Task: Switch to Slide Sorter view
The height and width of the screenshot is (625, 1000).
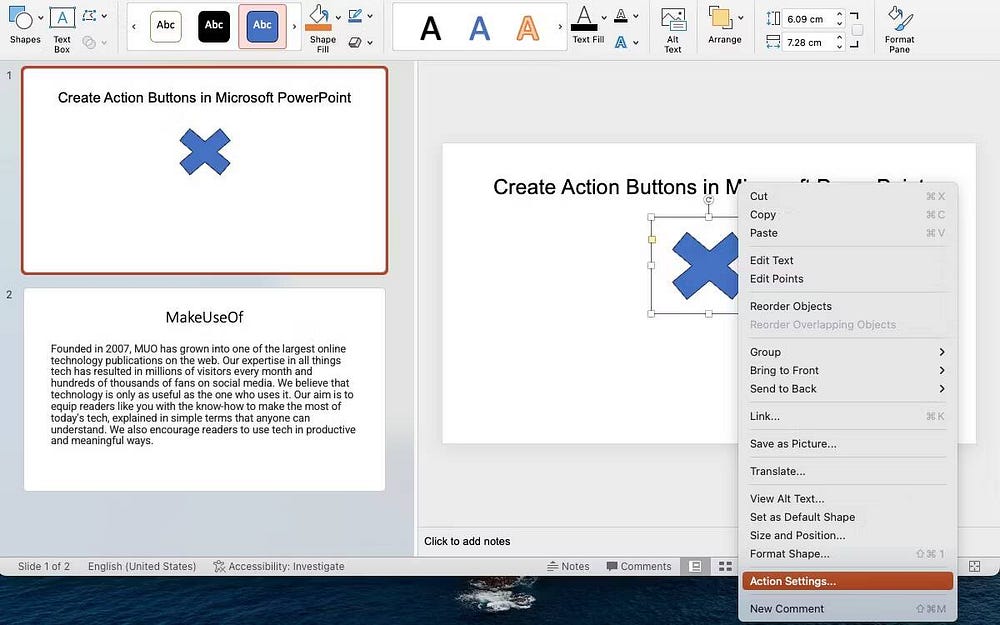Action: click(725, 565)
